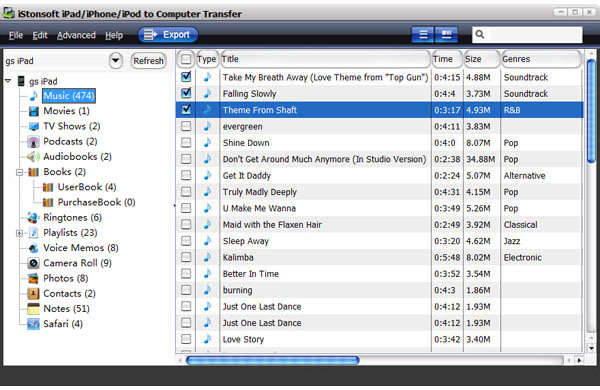Click the vertical scrollbar thumb
Screen dimensions: 600x390
(591, 111)
